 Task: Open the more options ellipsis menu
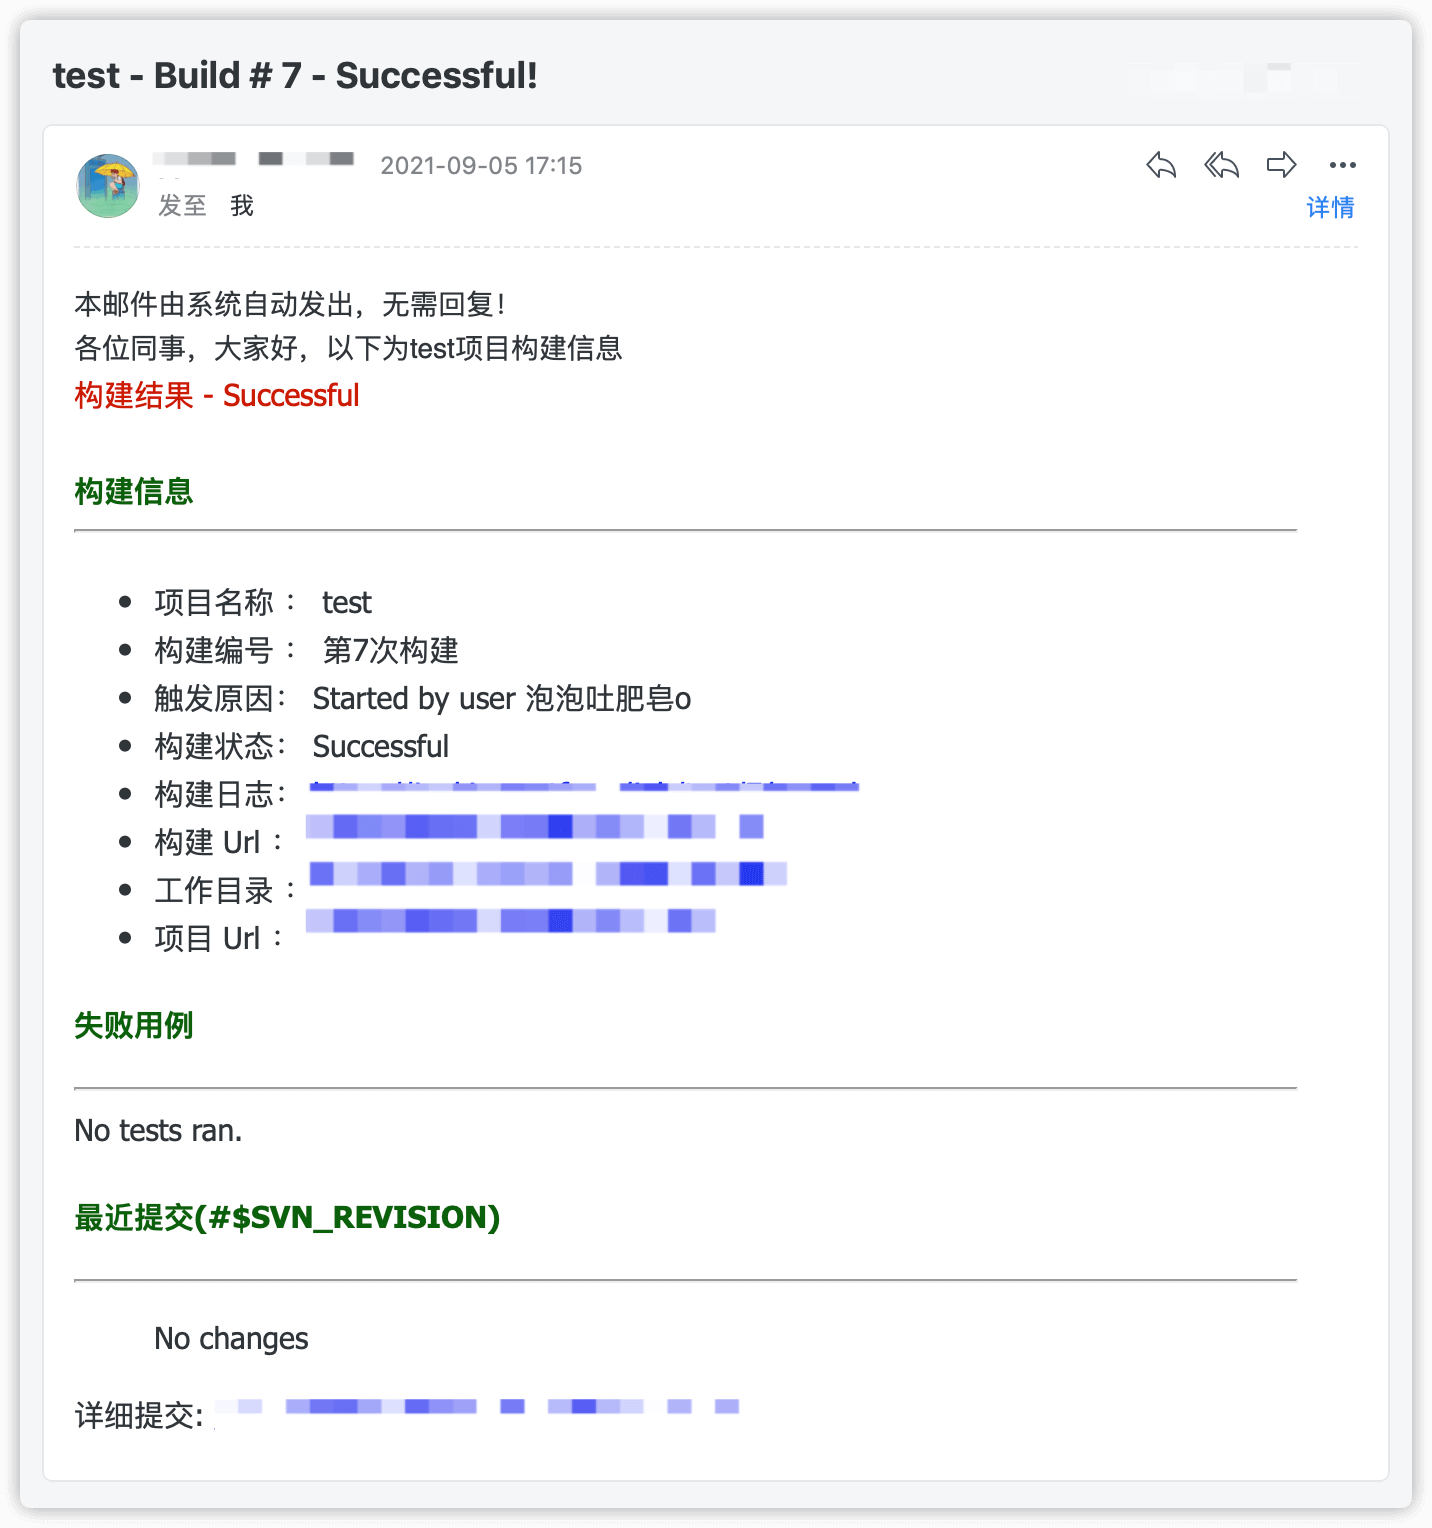[1342, 165]
